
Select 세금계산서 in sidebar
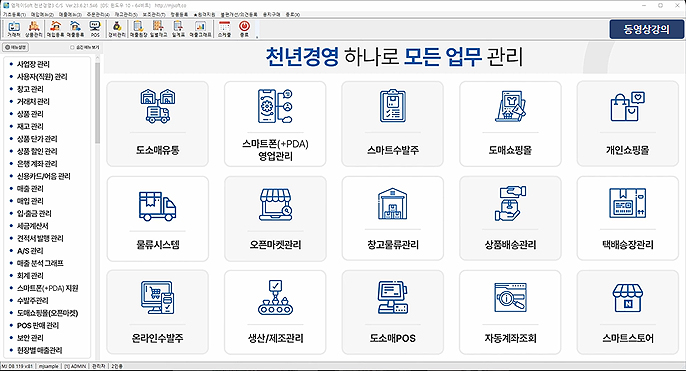(33, 226)
